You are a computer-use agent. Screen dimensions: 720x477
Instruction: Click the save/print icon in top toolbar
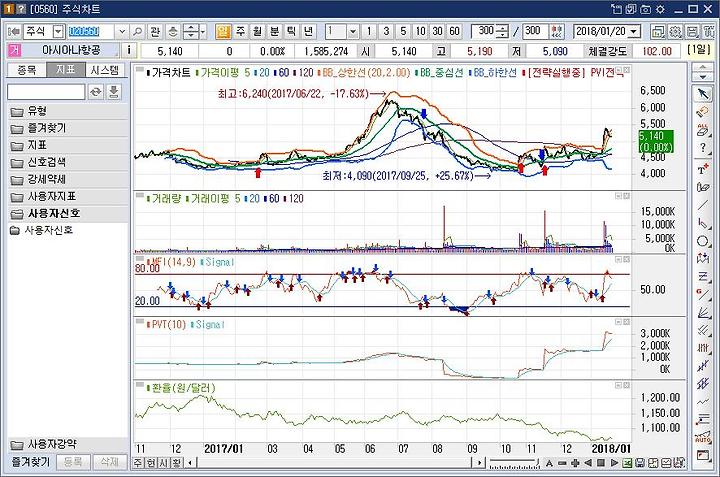click(x=692, y=32)
